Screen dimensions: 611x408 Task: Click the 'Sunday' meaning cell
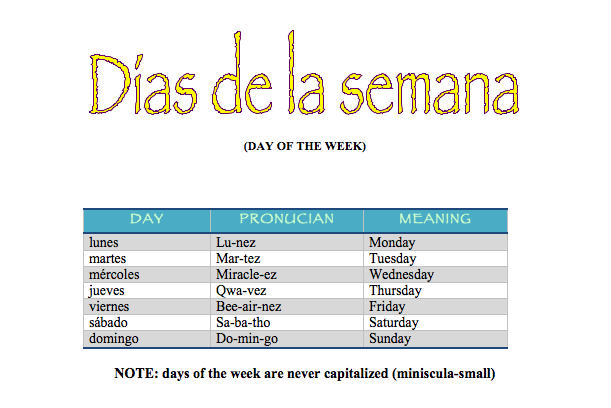(x=390, y=338)
